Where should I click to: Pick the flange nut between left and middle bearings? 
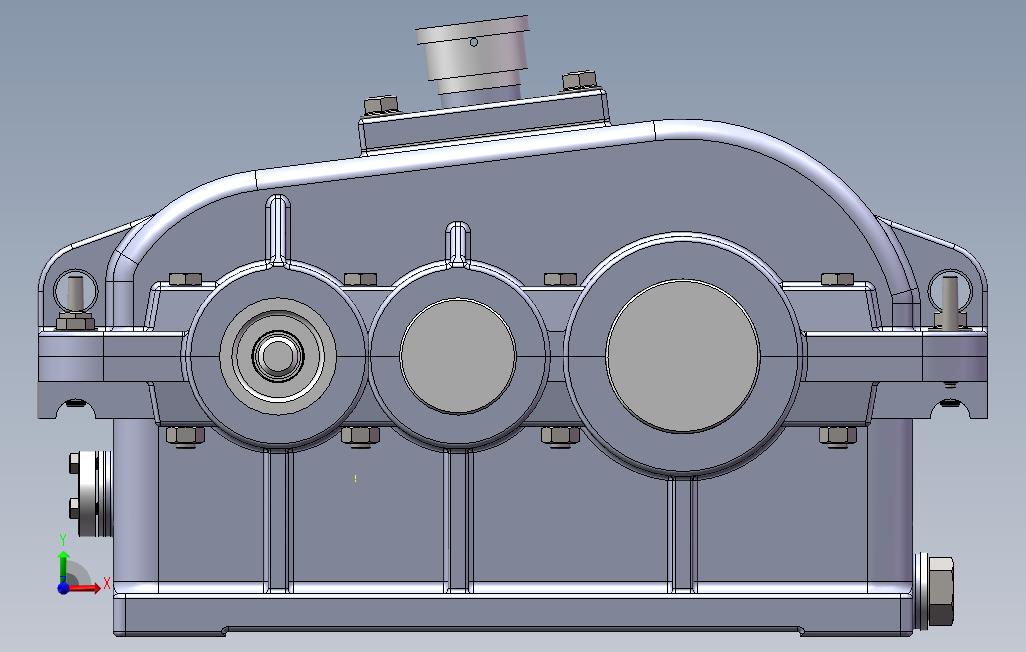click(x=361, y=435)
